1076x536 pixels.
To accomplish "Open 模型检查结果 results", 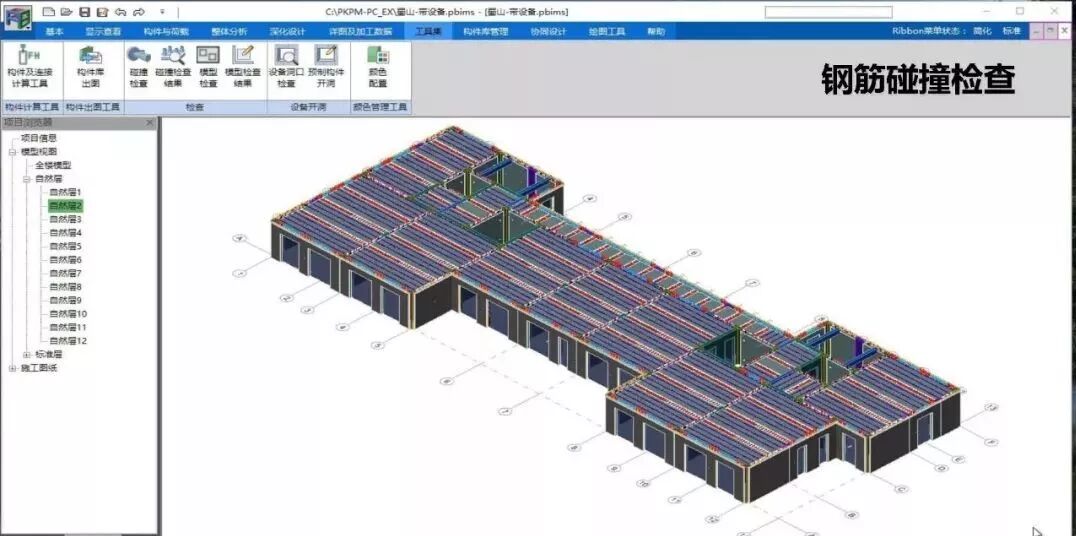I will [x=243, y=67].
